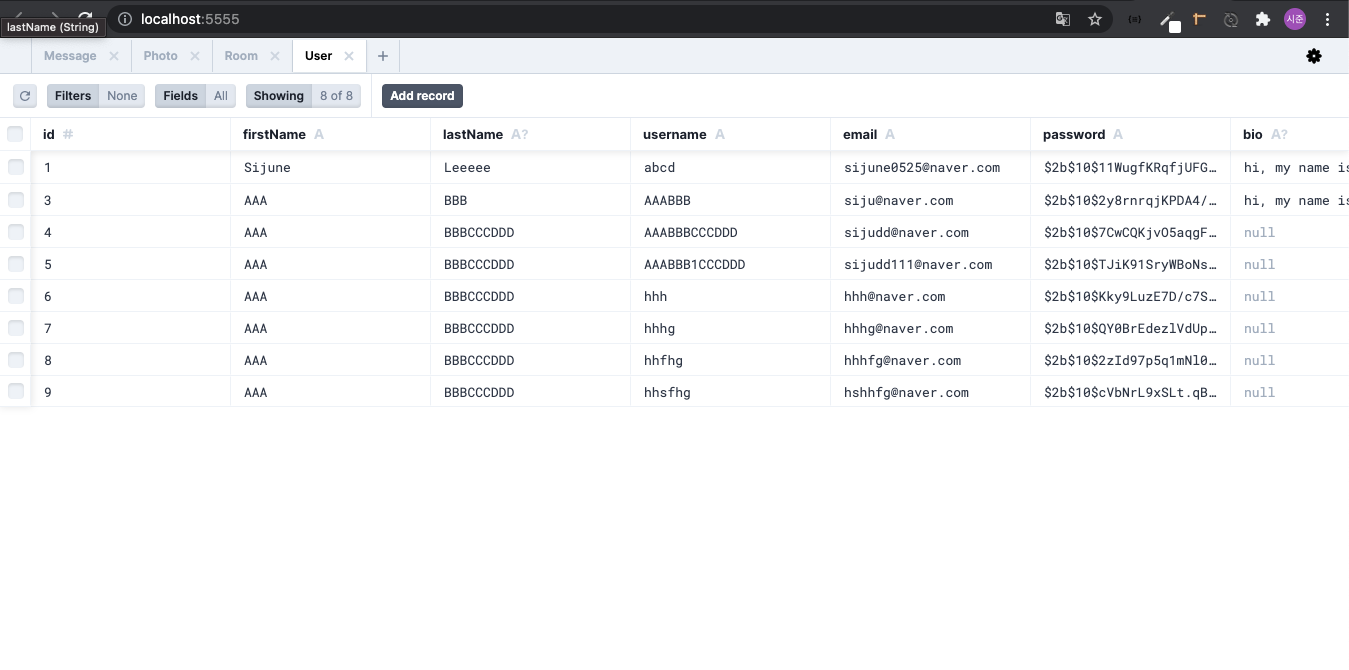1349x670 pixels.
Task: Click the browser reload button
Action: click(x=85, y=18)
